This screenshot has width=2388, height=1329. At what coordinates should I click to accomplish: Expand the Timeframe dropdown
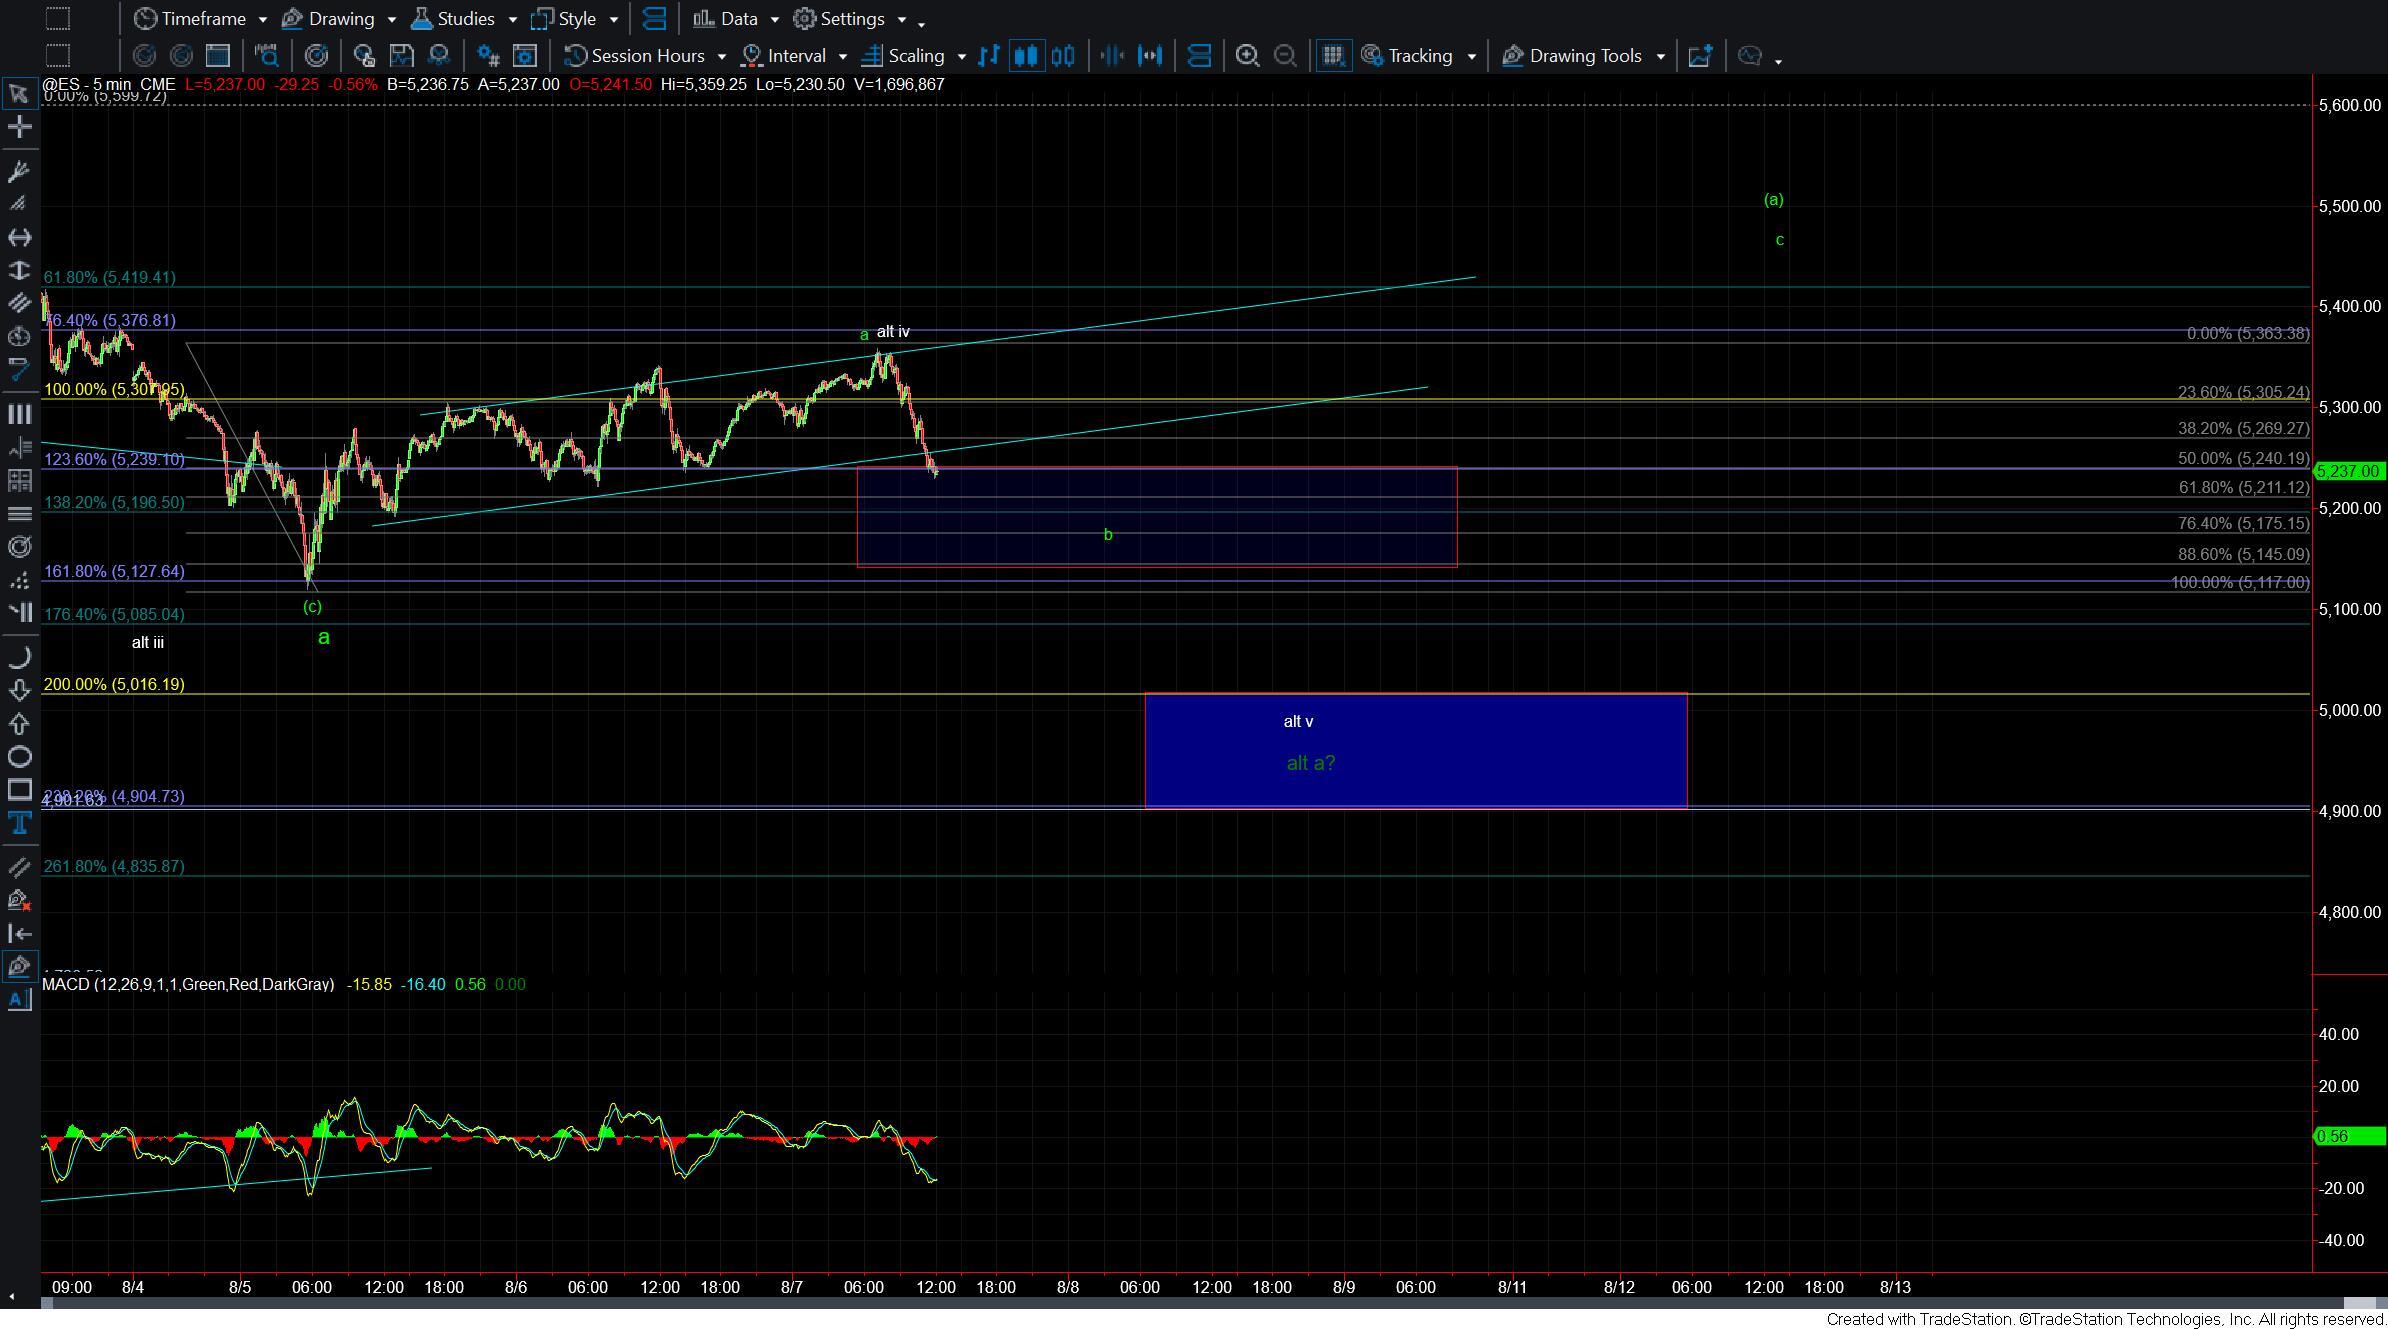pos(202,19)
